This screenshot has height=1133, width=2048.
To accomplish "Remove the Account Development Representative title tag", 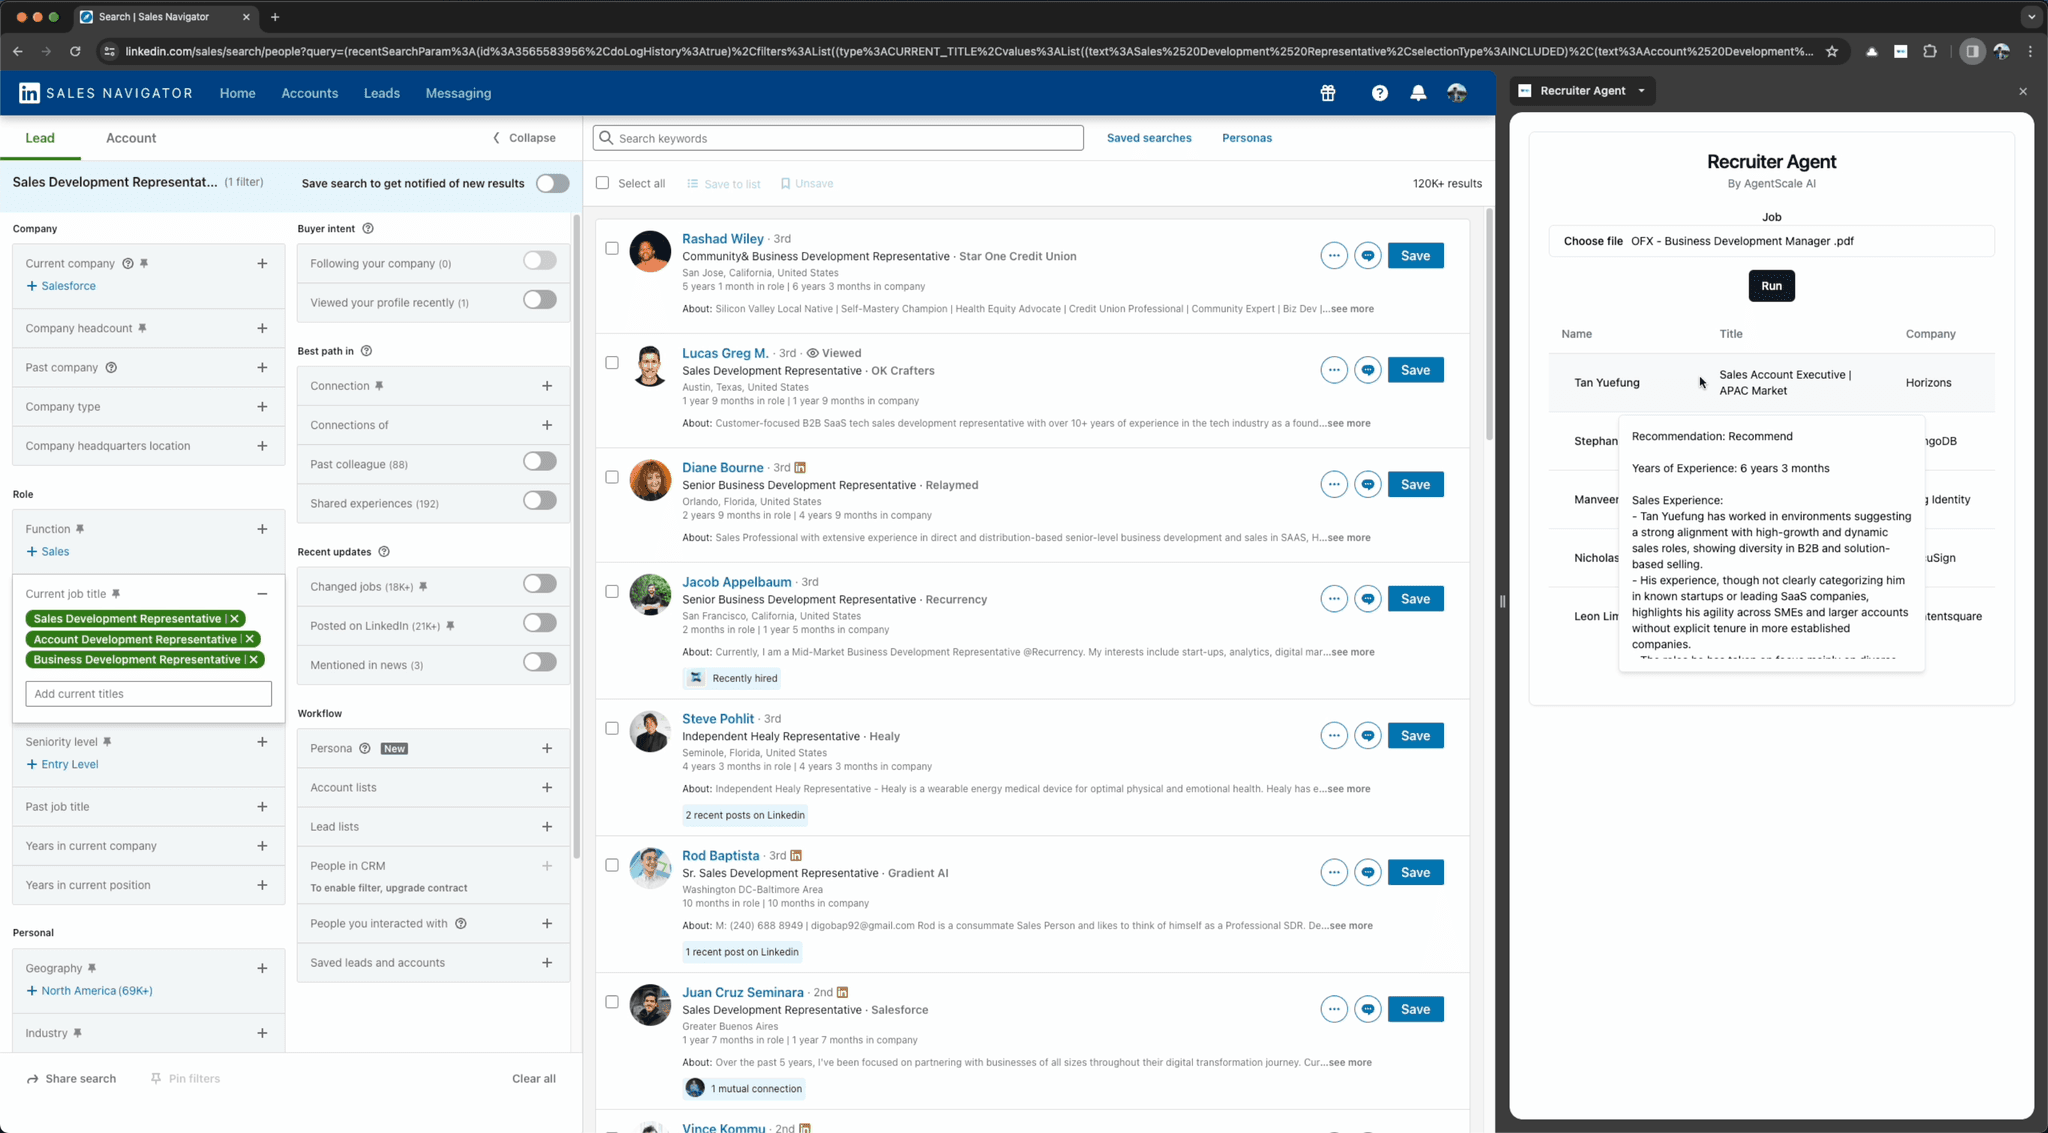I will click(x=250, y=639).
